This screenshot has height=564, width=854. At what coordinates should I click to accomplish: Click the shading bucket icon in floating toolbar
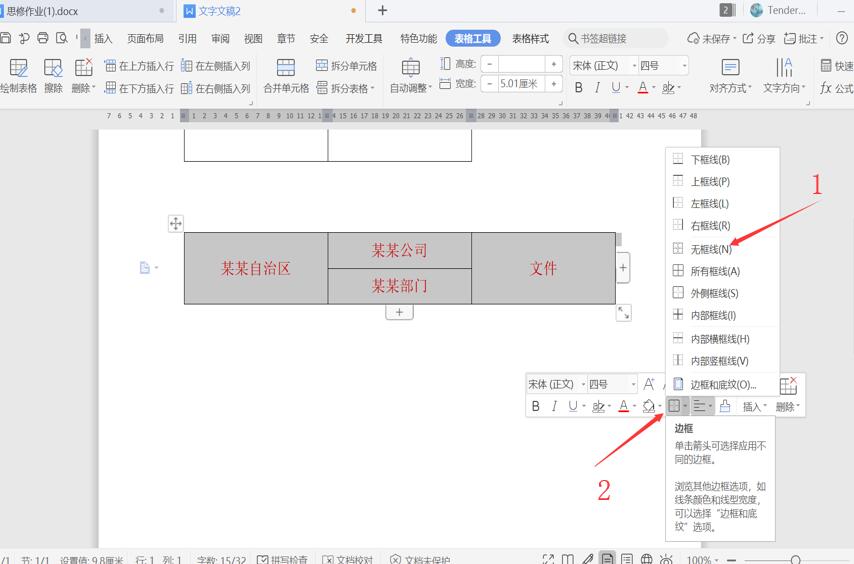[x=648, y=406]
